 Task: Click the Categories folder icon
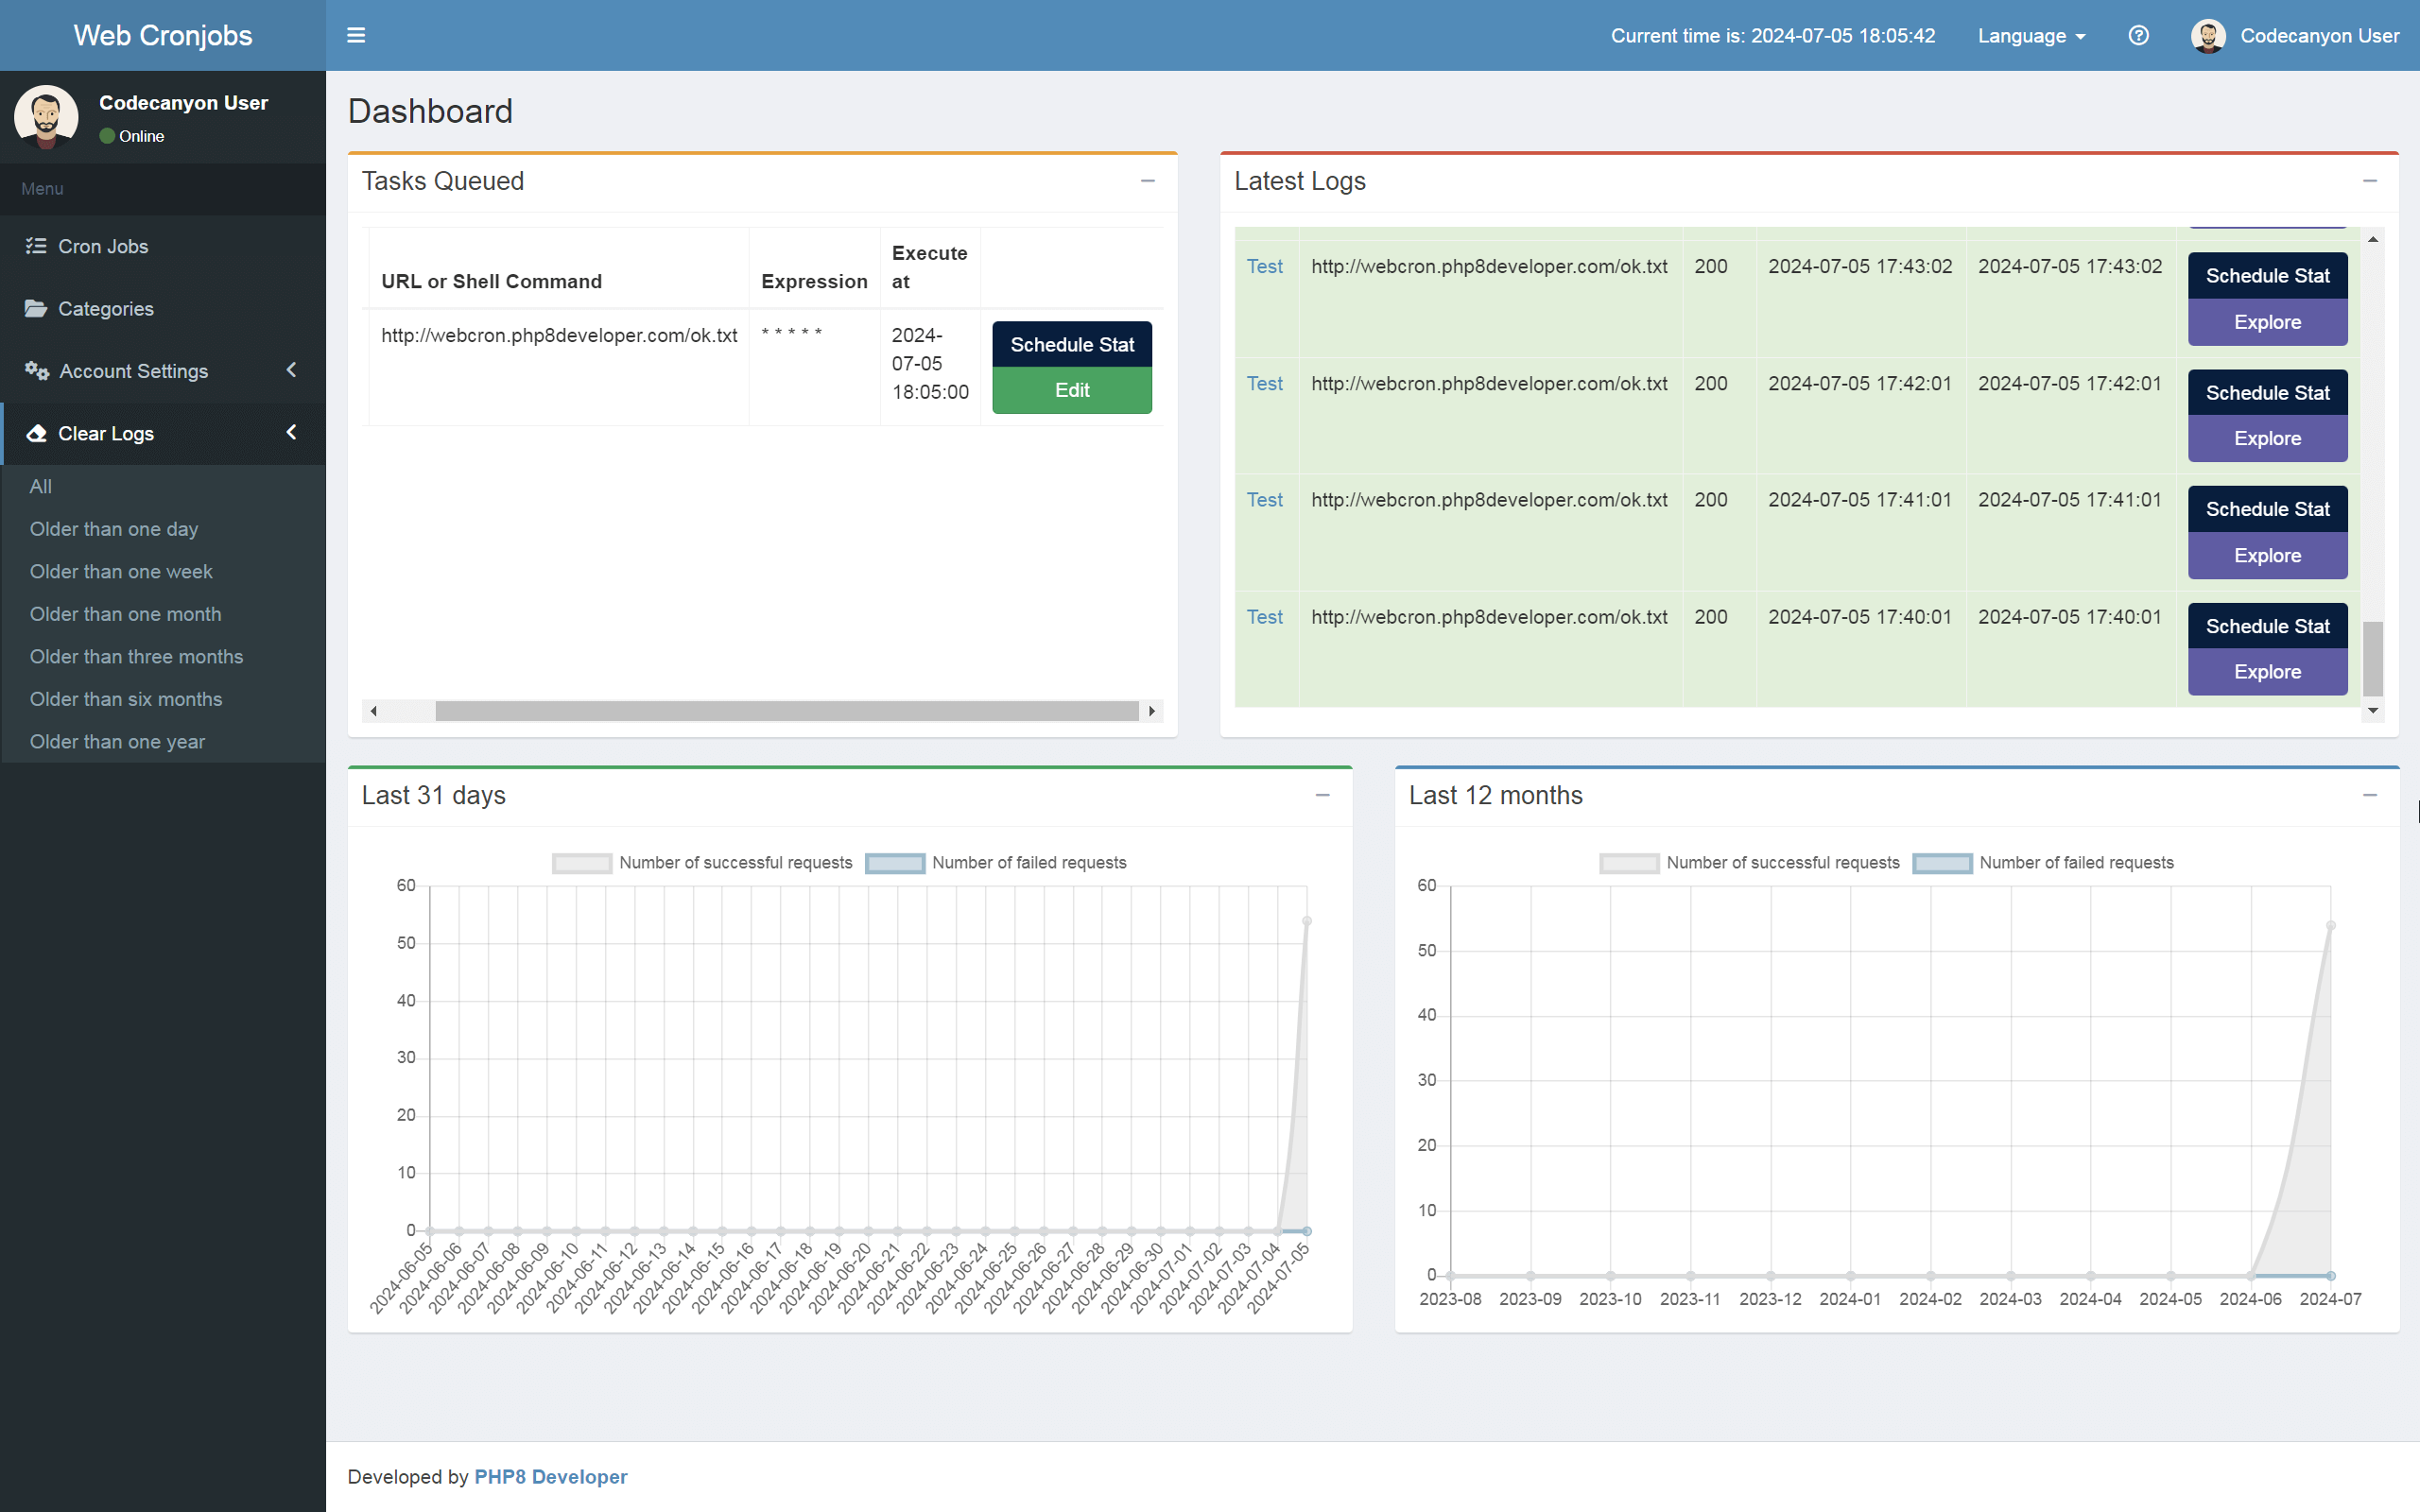pos(36,308)
